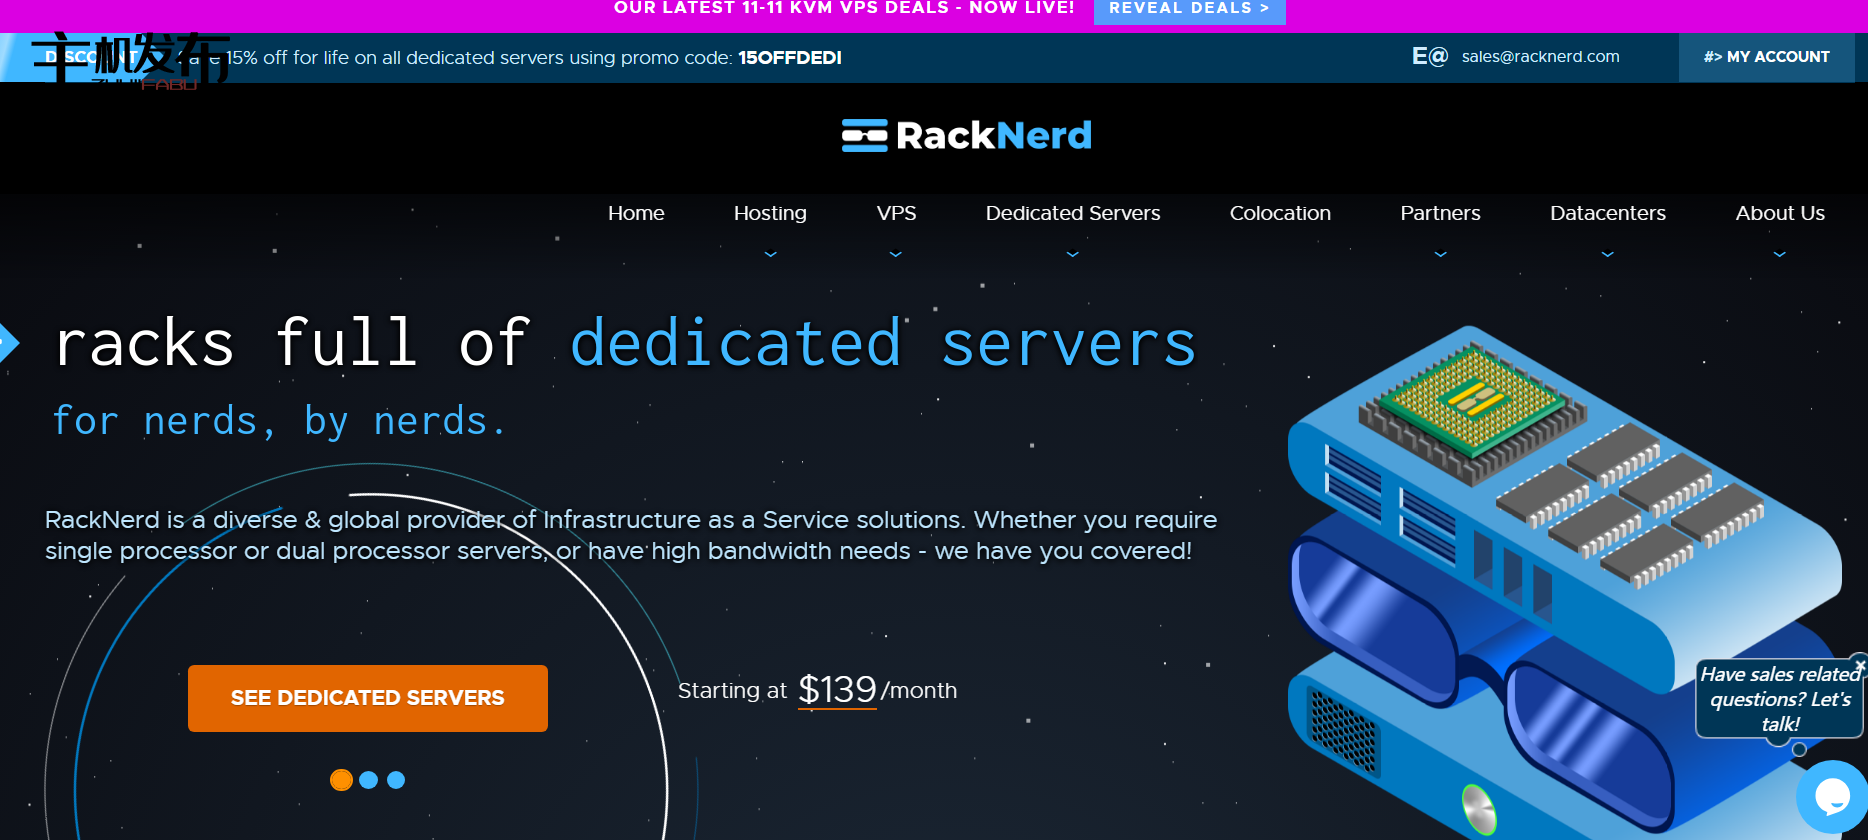Open the My Account link
Image resolution: width=1868 pixels, height=840 pixels.
1766,57
